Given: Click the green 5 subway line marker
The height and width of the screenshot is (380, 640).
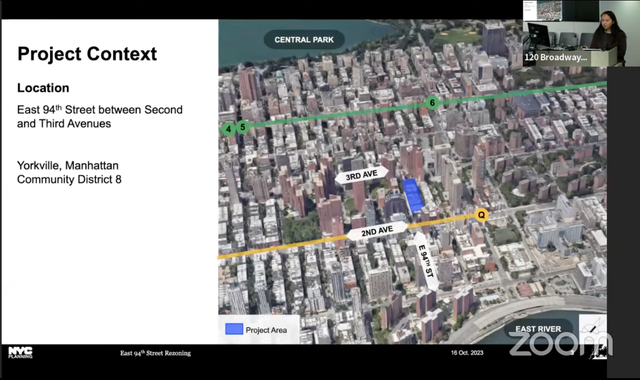Looking at the screenshot, I should [242, 127].
